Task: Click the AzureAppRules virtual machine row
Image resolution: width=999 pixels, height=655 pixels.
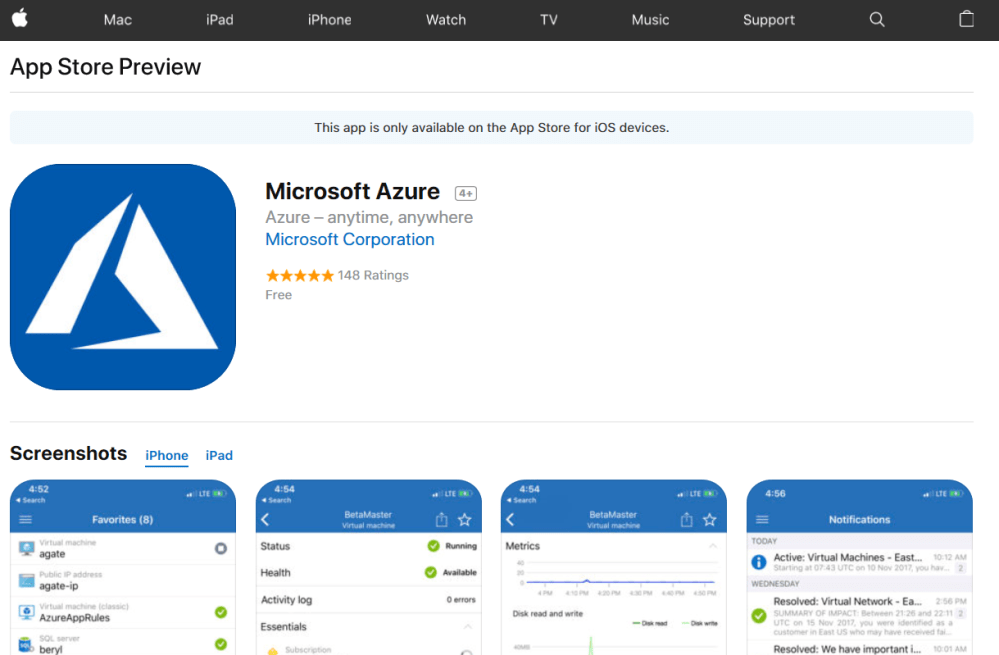Action: pos(122,612)
